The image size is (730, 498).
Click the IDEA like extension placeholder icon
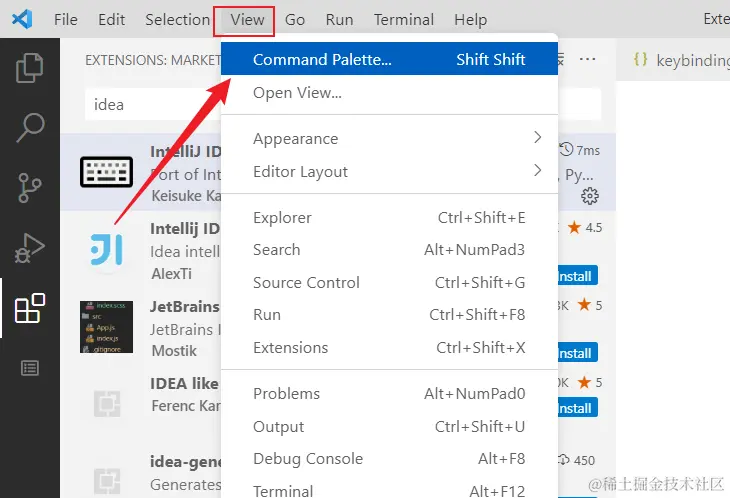coord(107,404)
